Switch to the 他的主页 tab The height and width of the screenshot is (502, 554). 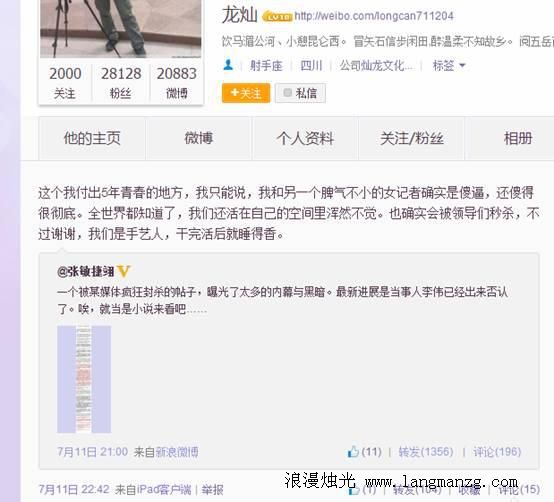[92, 138]
